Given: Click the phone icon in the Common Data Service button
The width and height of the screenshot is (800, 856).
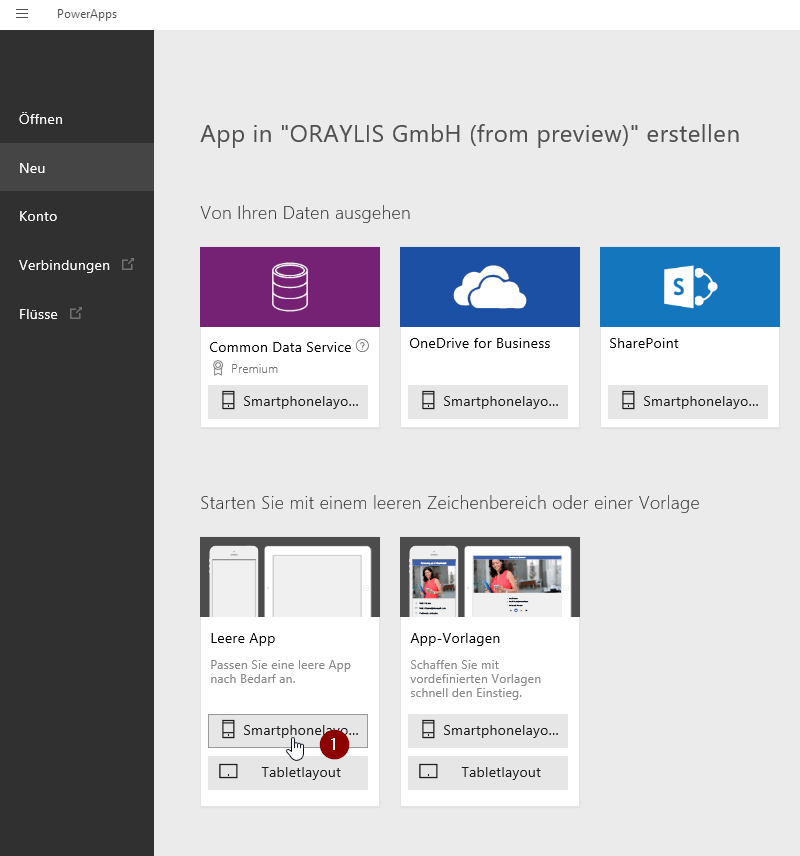Looking at the screenshot, I should (x=228, y=401).
